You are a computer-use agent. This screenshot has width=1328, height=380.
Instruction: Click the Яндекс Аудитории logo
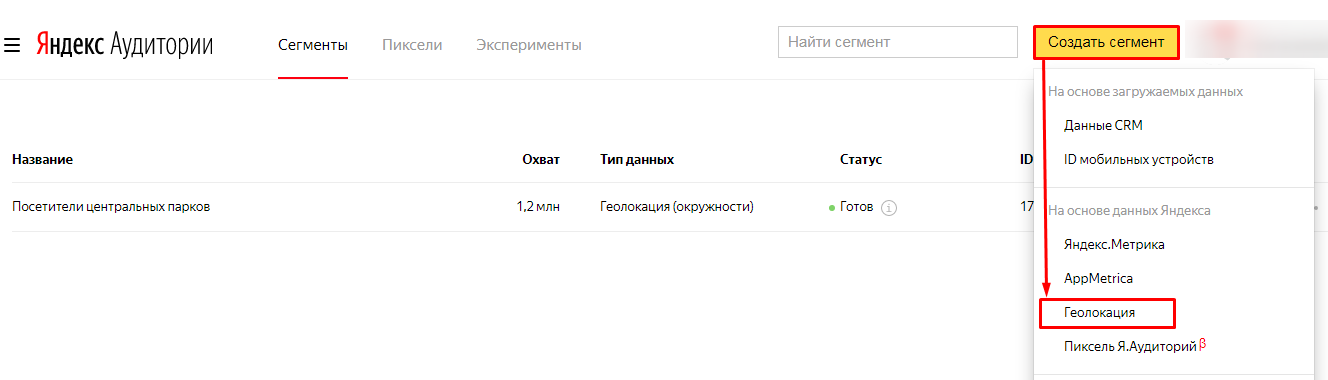(x=125, y=44)
